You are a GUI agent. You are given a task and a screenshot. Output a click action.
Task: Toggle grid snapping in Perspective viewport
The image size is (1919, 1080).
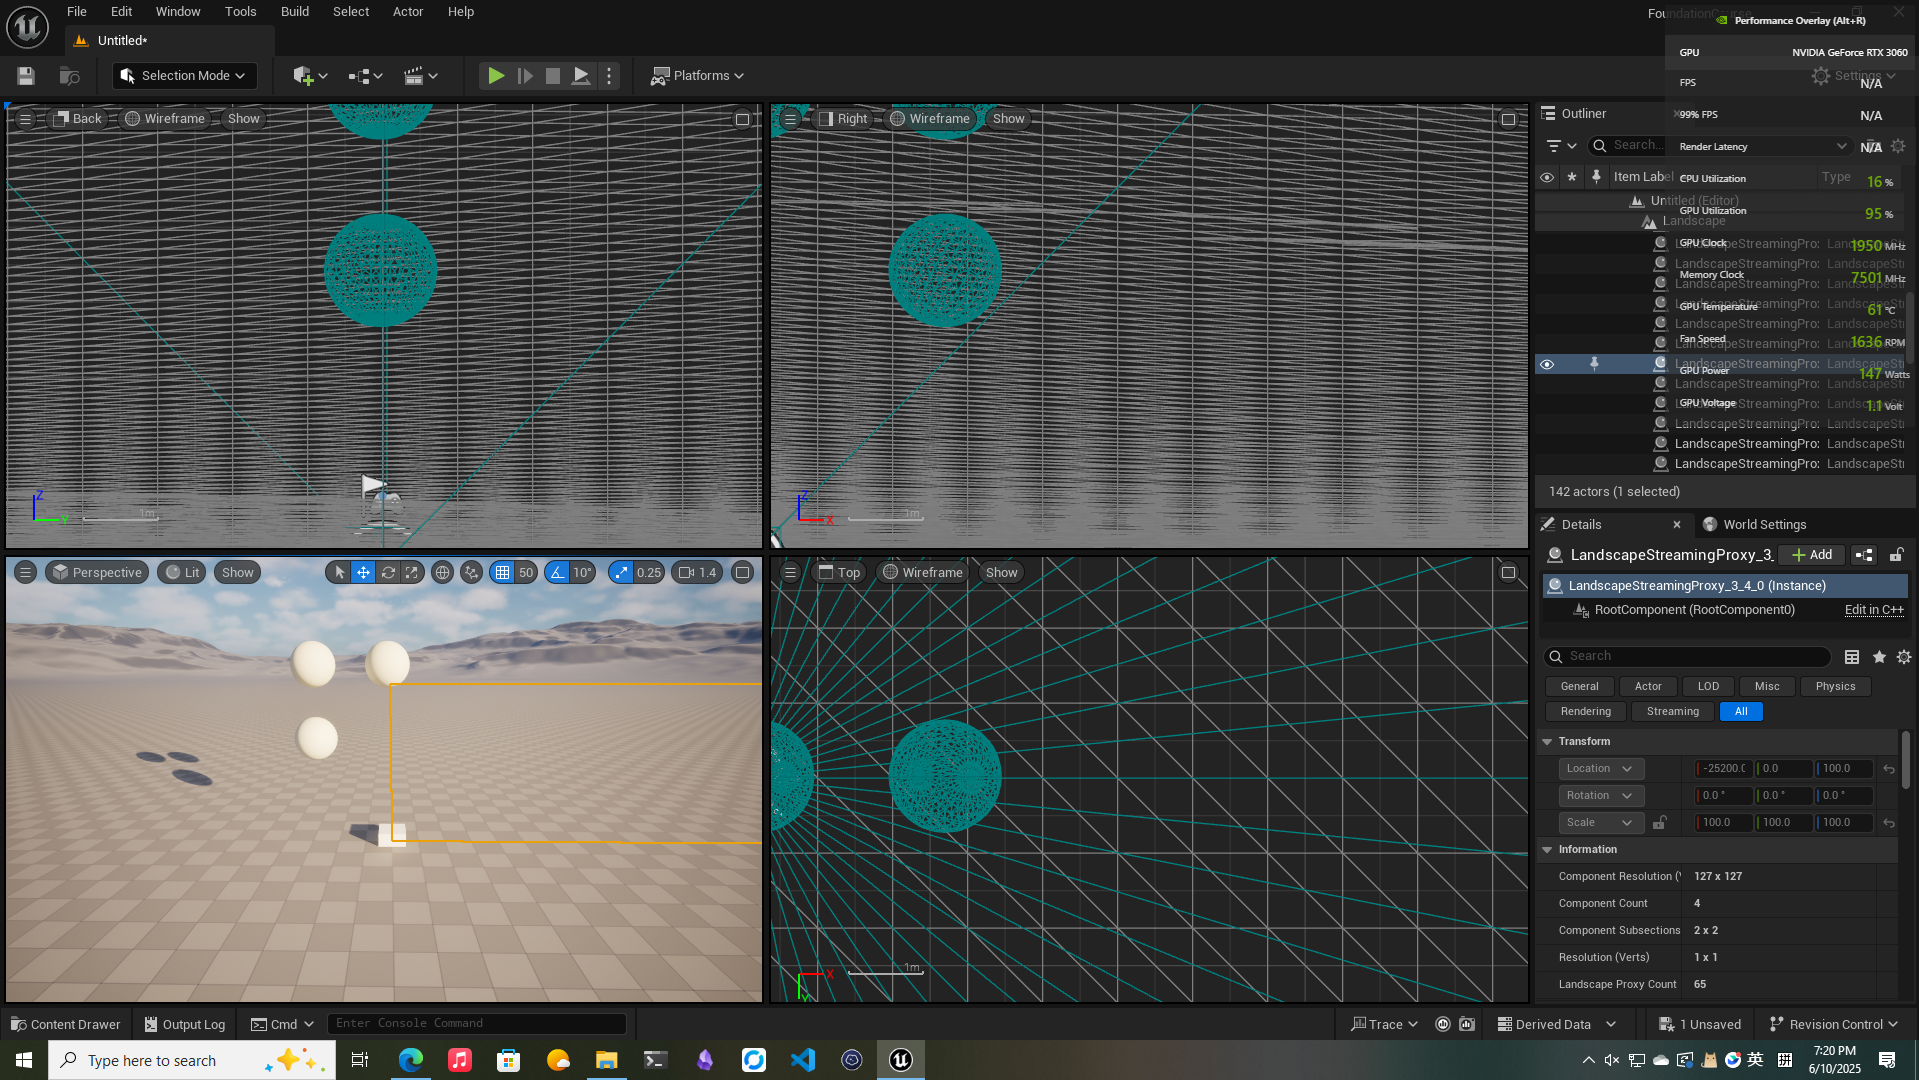point(502,573)
